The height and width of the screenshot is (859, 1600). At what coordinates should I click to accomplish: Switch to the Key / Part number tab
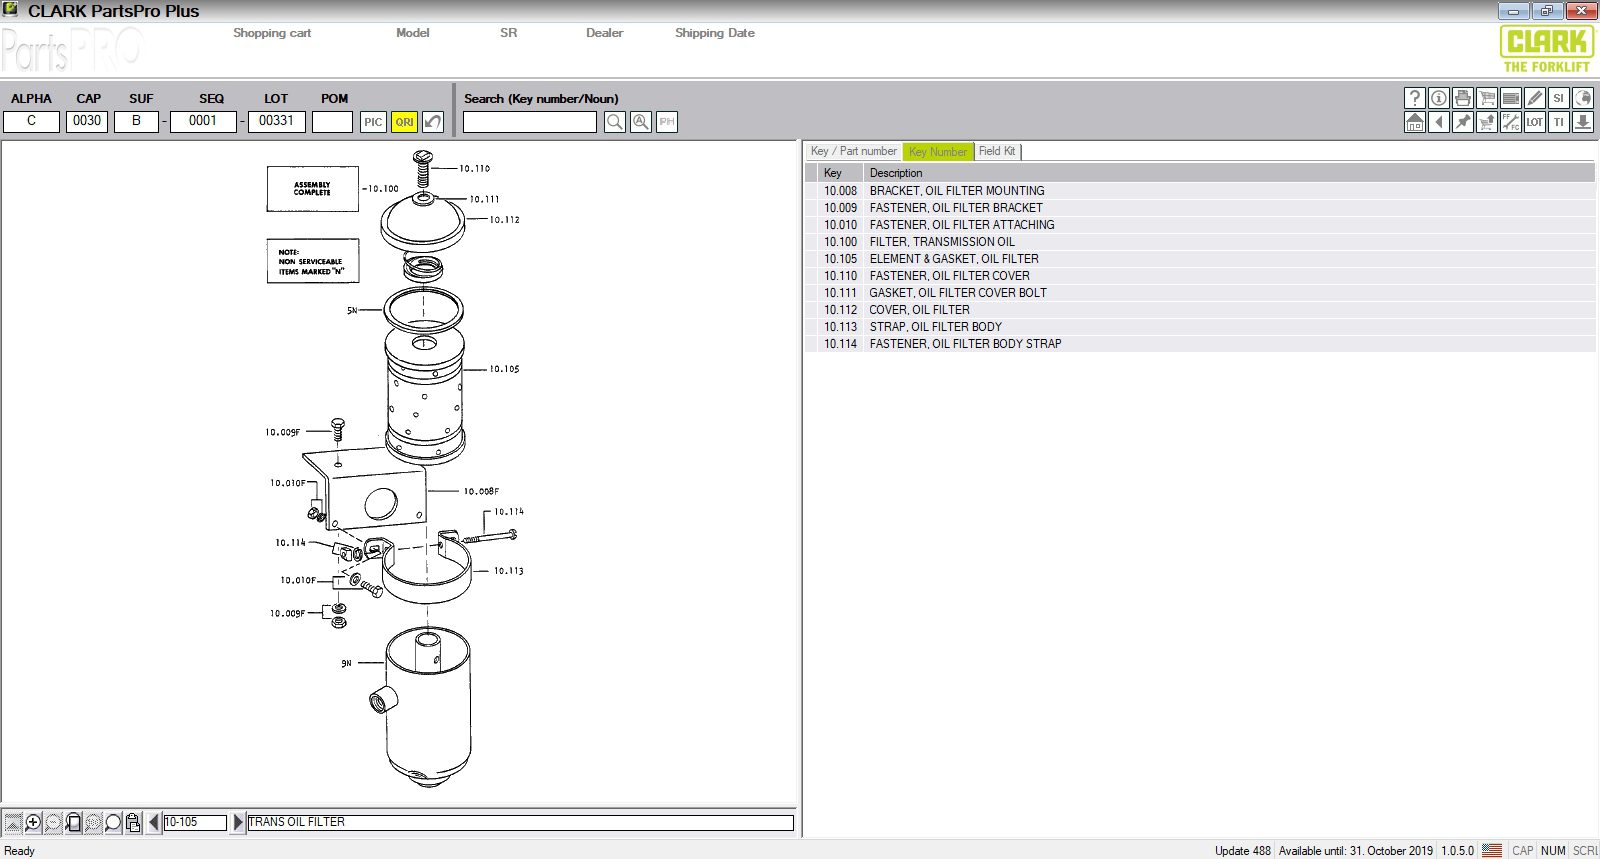tap(853, 151)
